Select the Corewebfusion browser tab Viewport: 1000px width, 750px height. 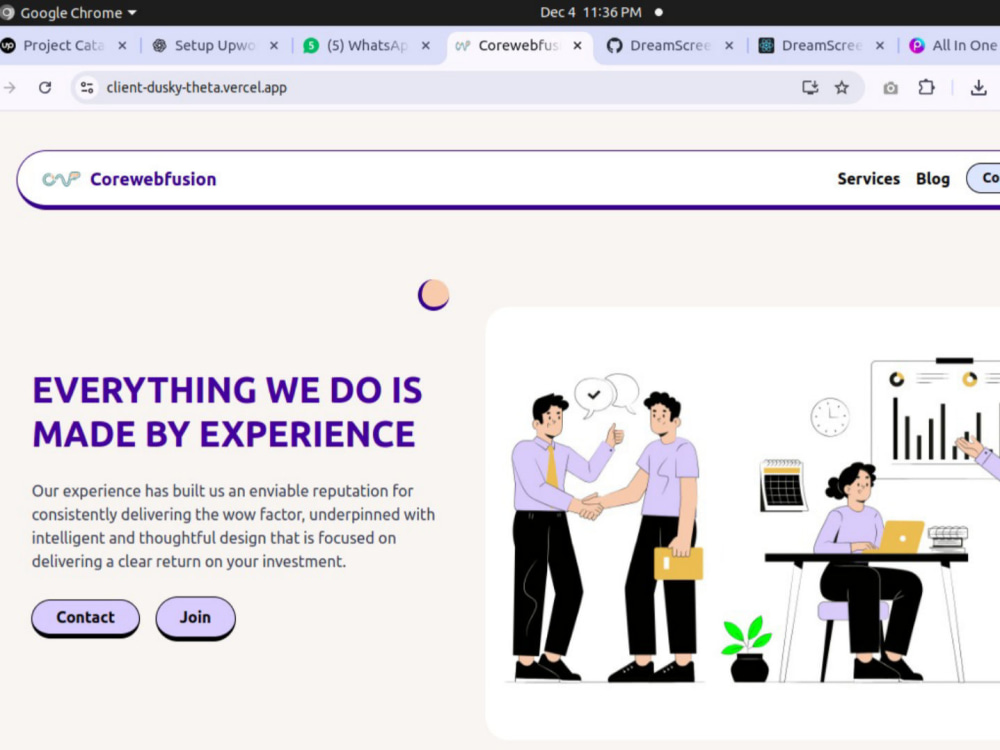[518, 45]
